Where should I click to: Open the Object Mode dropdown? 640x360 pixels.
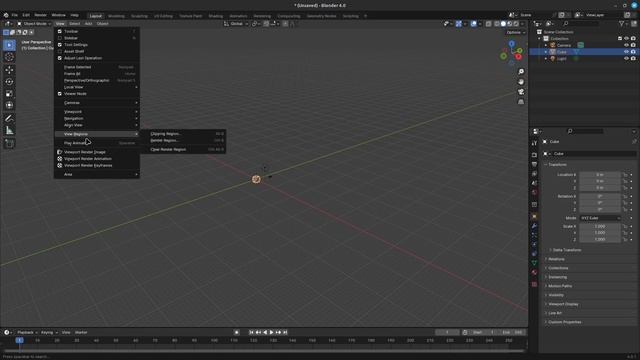[34, 24]
